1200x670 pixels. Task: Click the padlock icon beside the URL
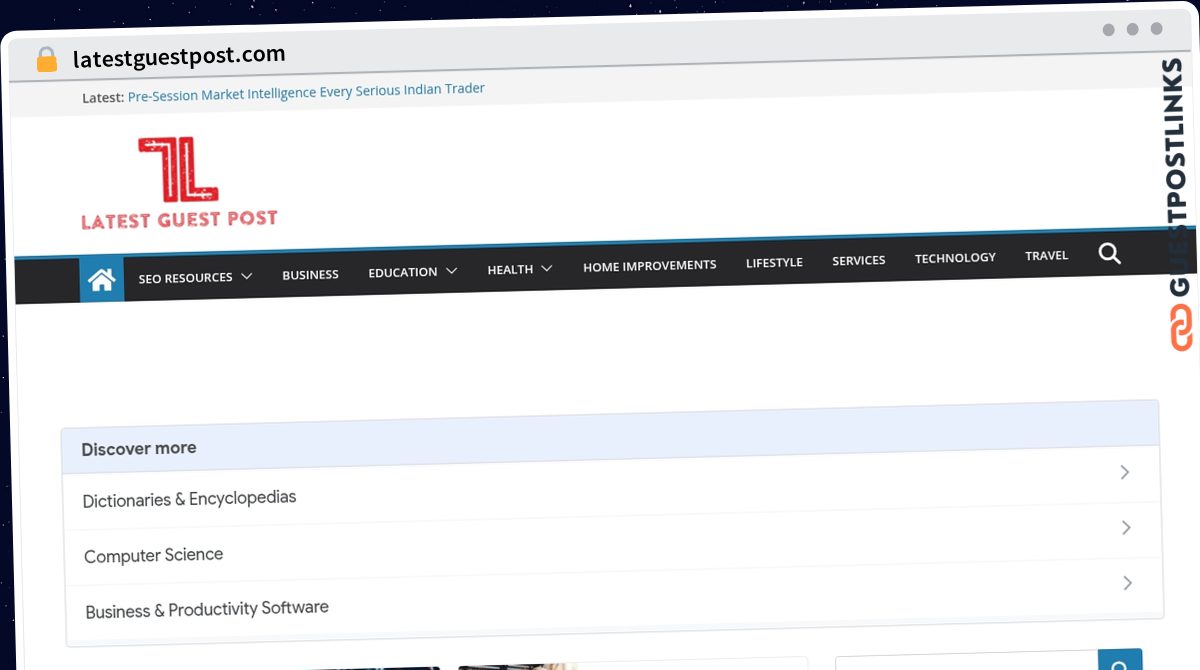point(47,59)
